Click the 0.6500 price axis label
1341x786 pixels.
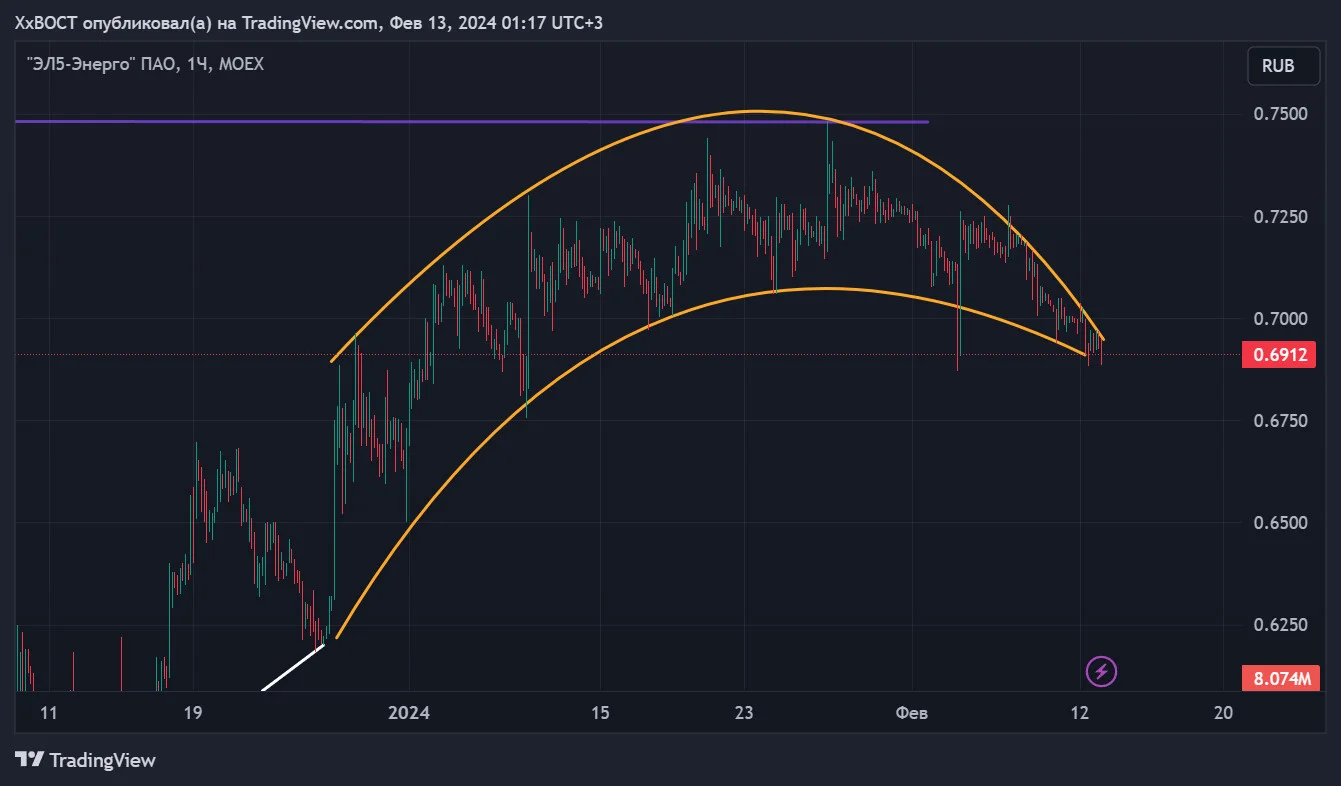(1280, 523)
